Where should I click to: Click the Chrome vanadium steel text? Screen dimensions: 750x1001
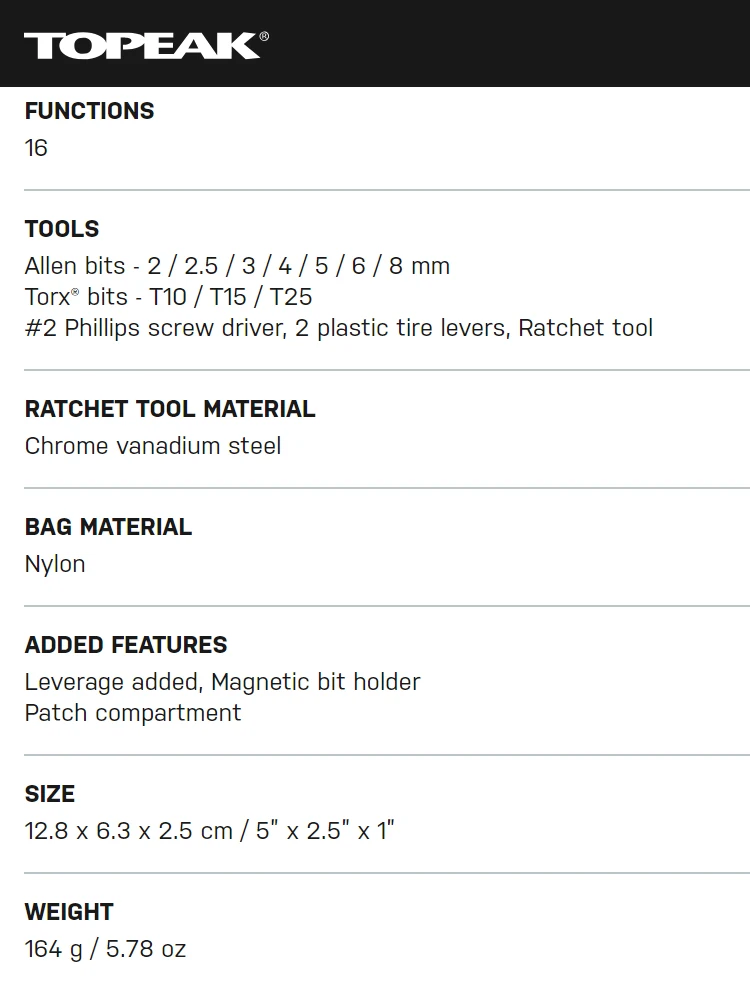(x=153, y=446)
